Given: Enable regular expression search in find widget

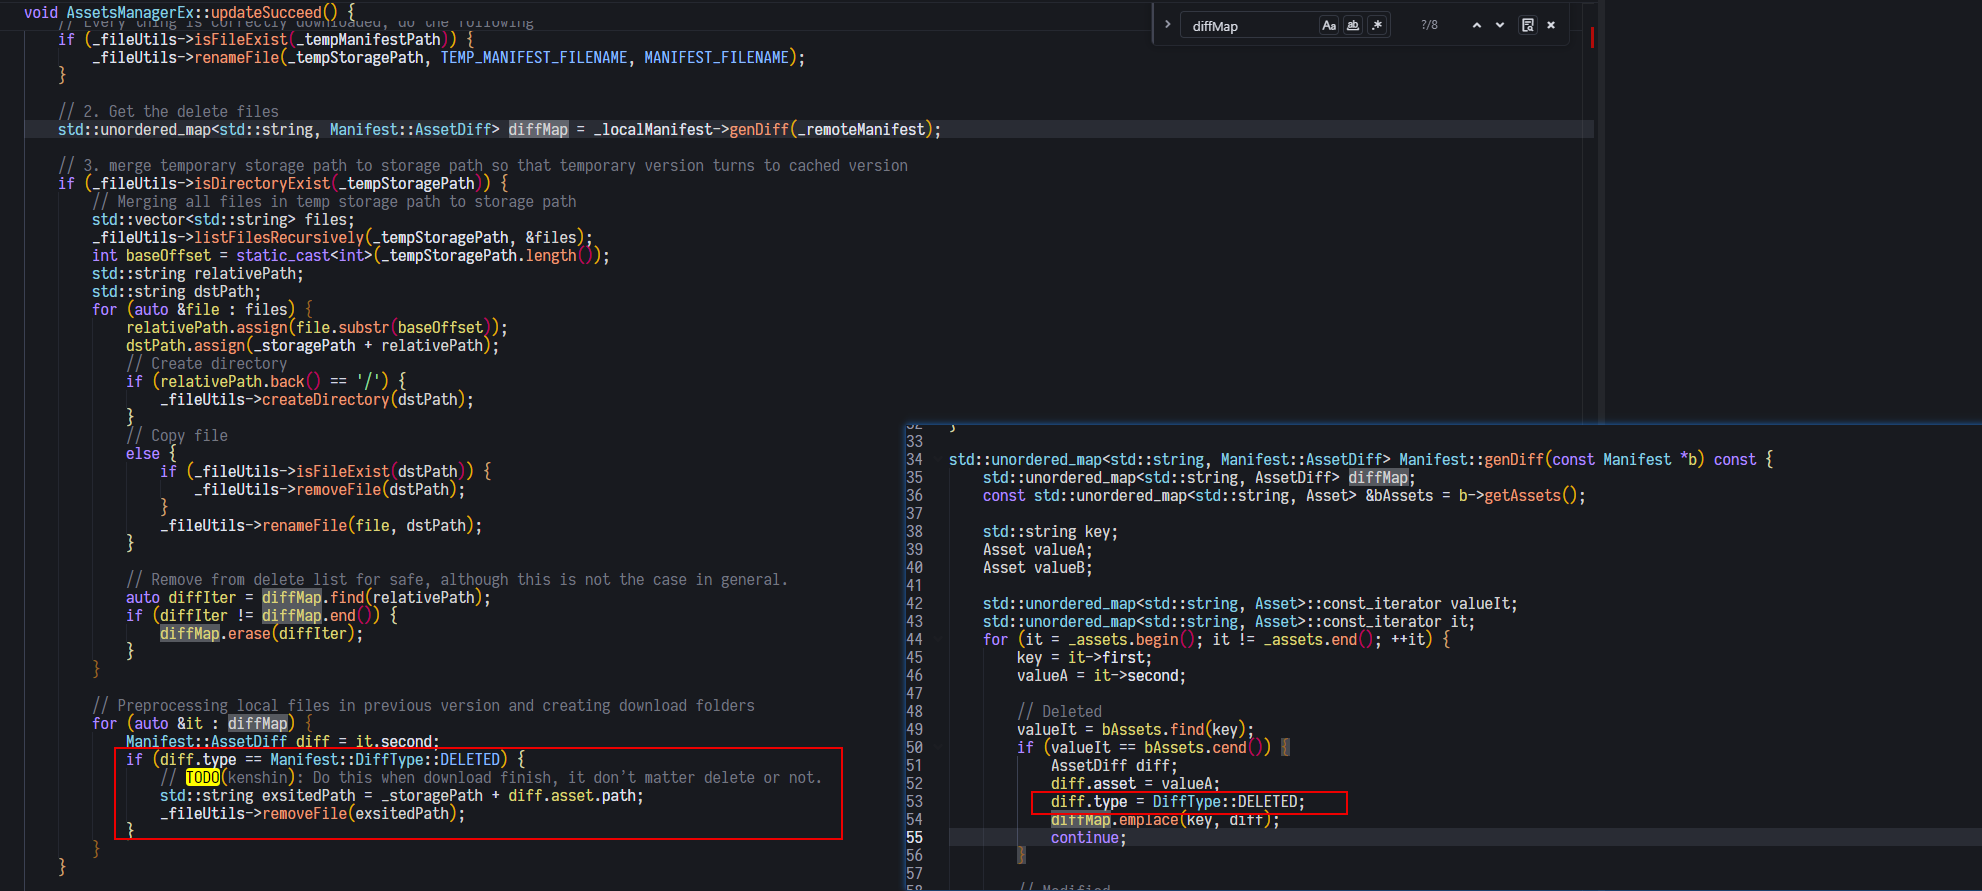Looking at the screenshot, I should click(1377, 25).
